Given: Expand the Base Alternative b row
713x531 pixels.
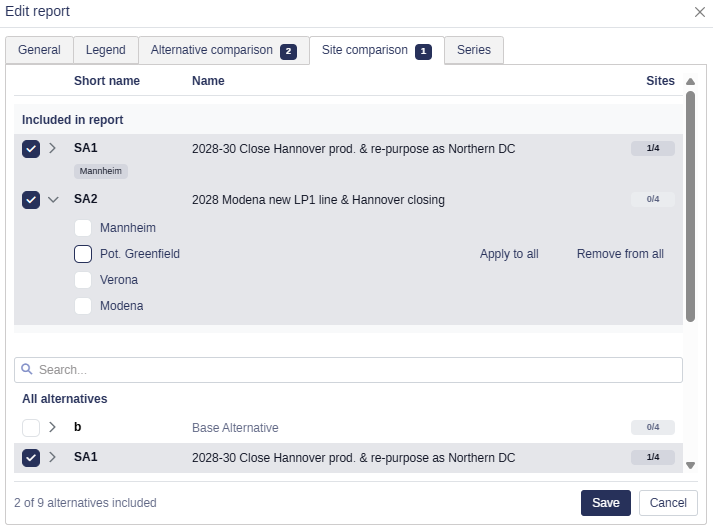Looking at the screenshot, I should (53, 427).
